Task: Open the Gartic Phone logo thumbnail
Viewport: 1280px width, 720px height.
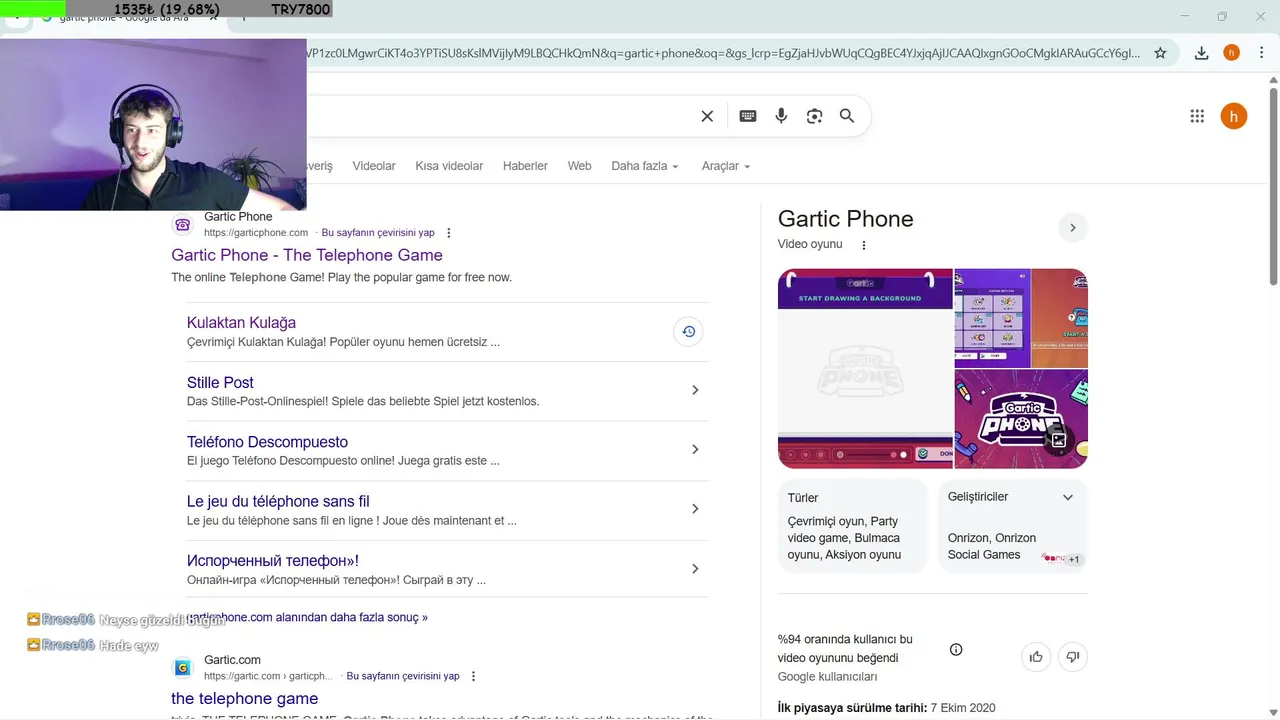Action: [1021, 419]
